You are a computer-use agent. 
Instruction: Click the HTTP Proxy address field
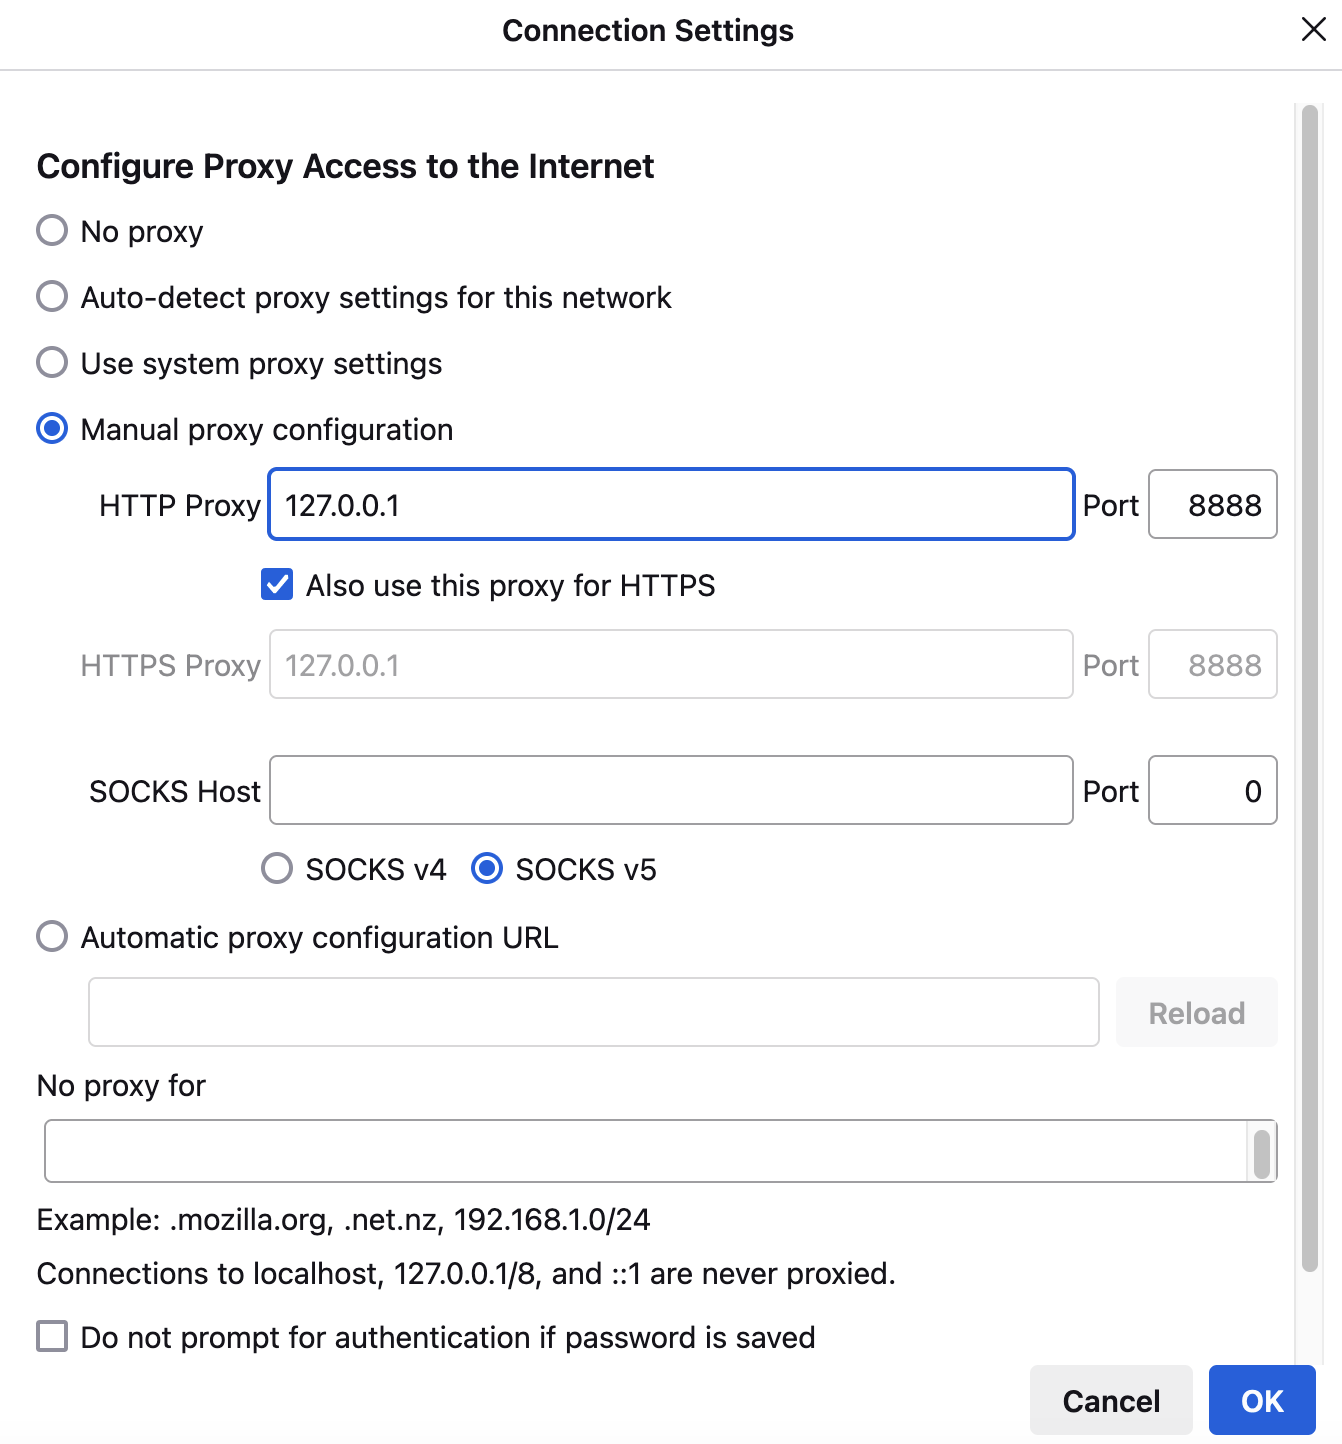tap(670, 505)
